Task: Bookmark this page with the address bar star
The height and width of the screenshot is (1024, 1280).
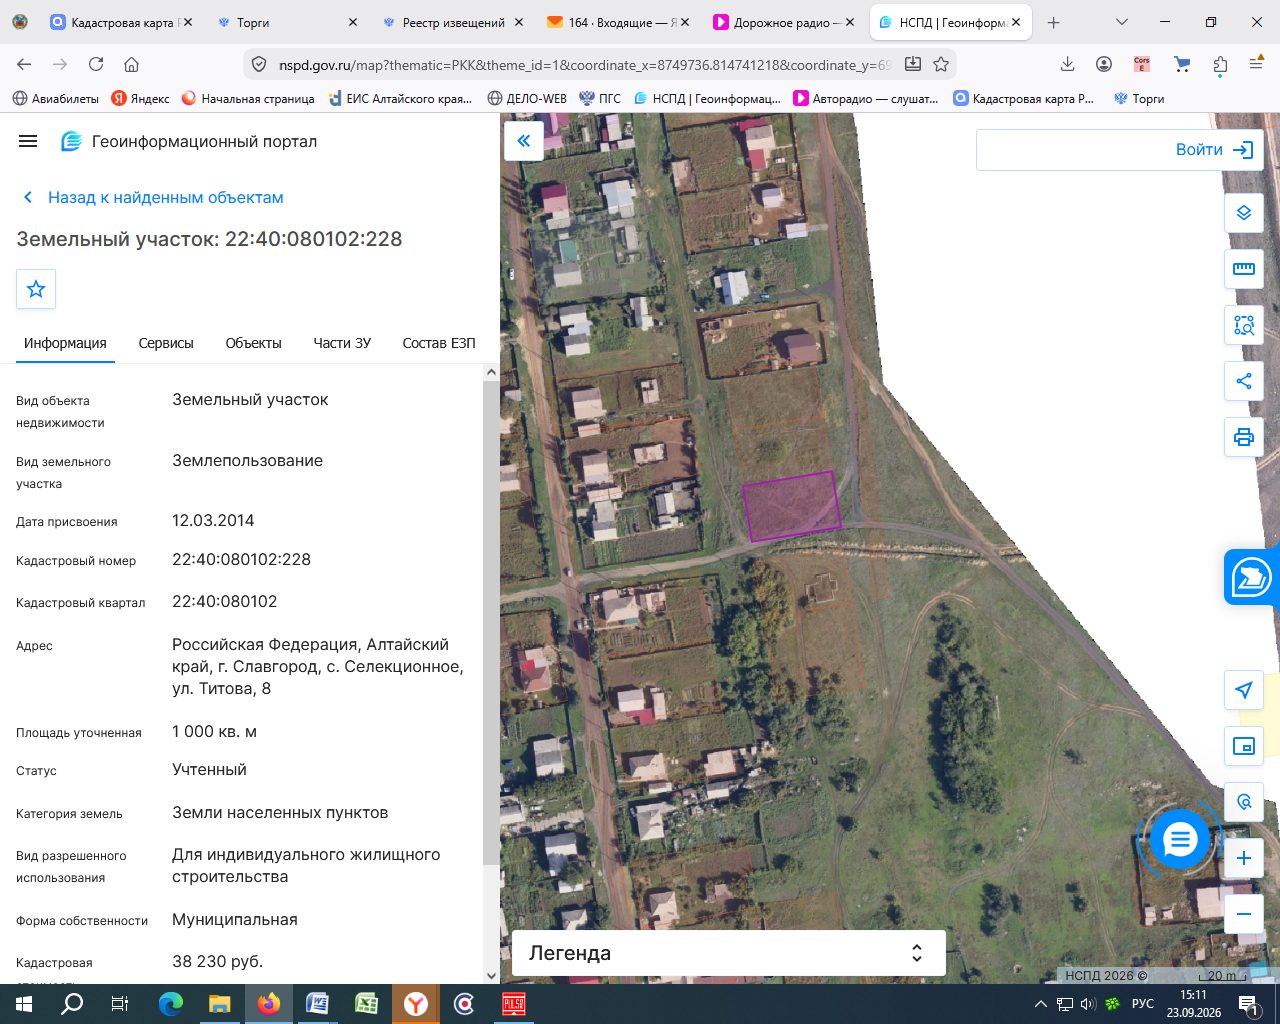Action: pos(941,64)
